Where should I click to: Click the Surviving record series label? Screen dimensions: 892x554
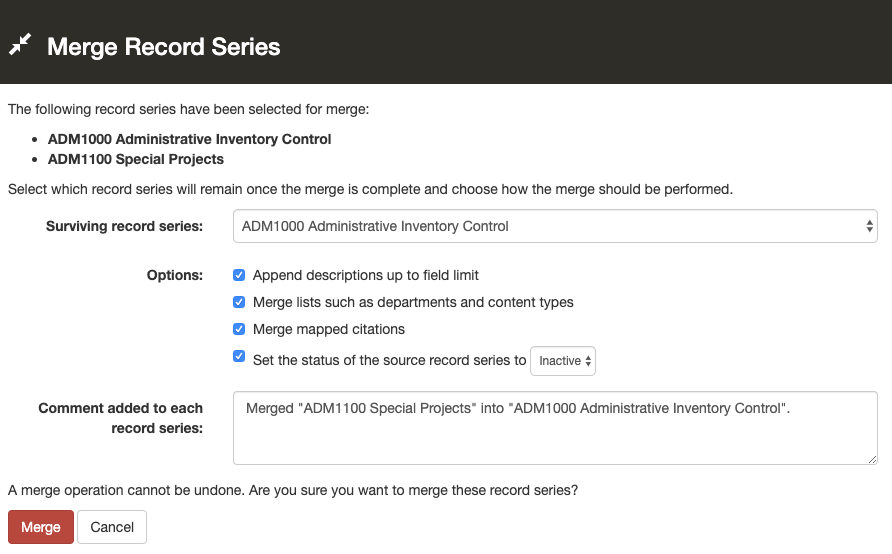(124, 226)
